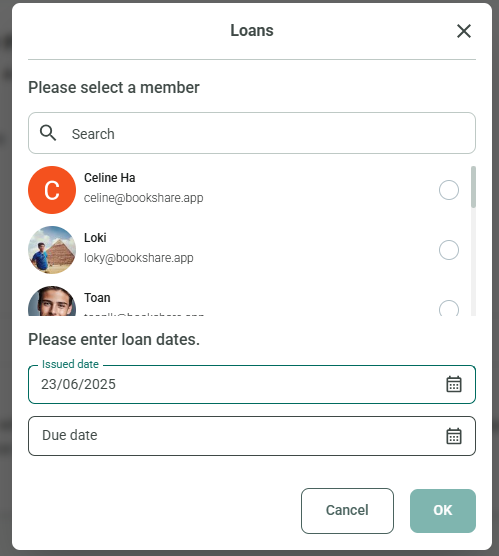499x556 pixels.
Task: Click the member list scrollbar thumb
Action: coord(473,187)
